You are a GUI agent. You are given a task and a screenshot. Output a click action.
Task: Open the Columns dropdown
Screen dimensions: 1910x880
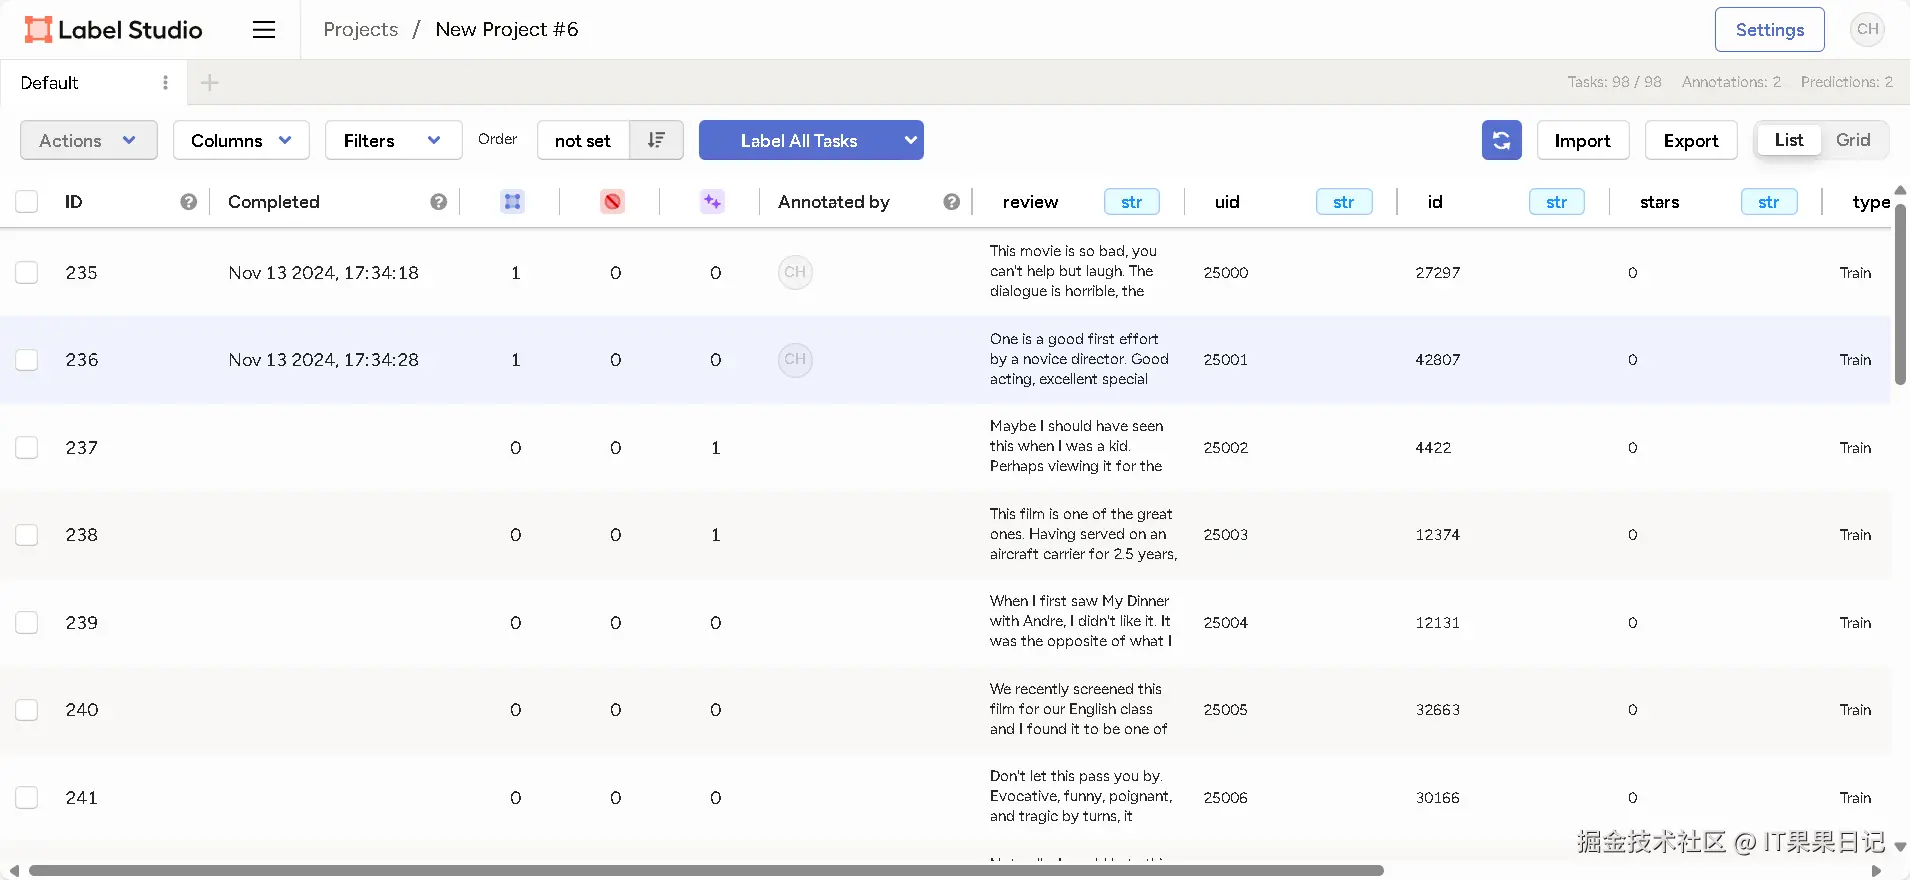pos(241,140)
